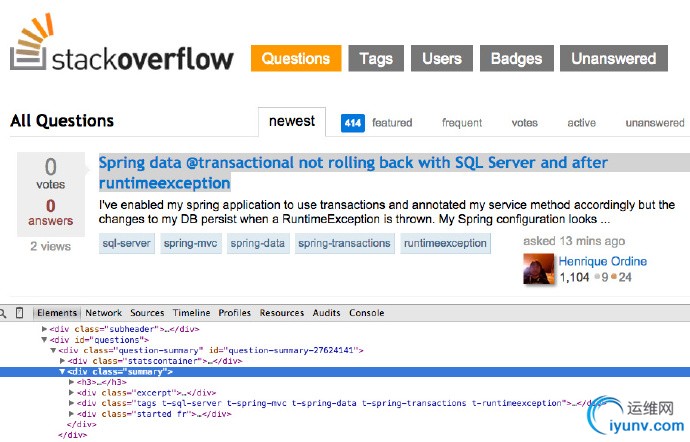Click the 0 votes counter
Image resolution: width=690 pixels, height=442 pixels.
51,173
